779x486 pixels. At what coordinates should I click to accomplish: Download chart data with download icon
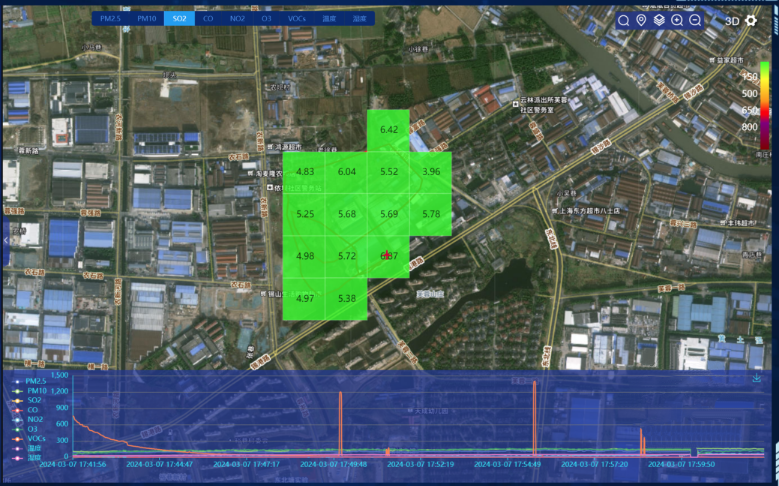[756, 378]
